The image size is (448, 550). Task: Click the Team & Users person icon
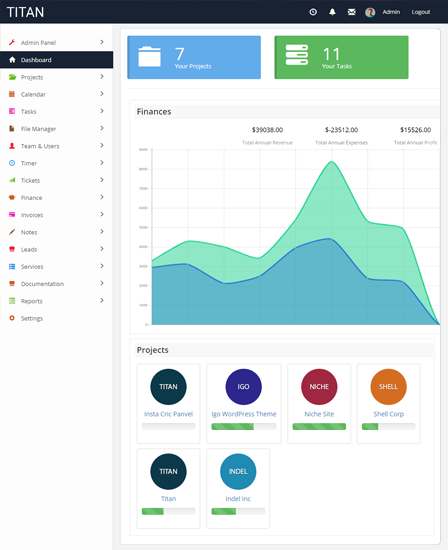pyautogui.click(x=12, y=146)
